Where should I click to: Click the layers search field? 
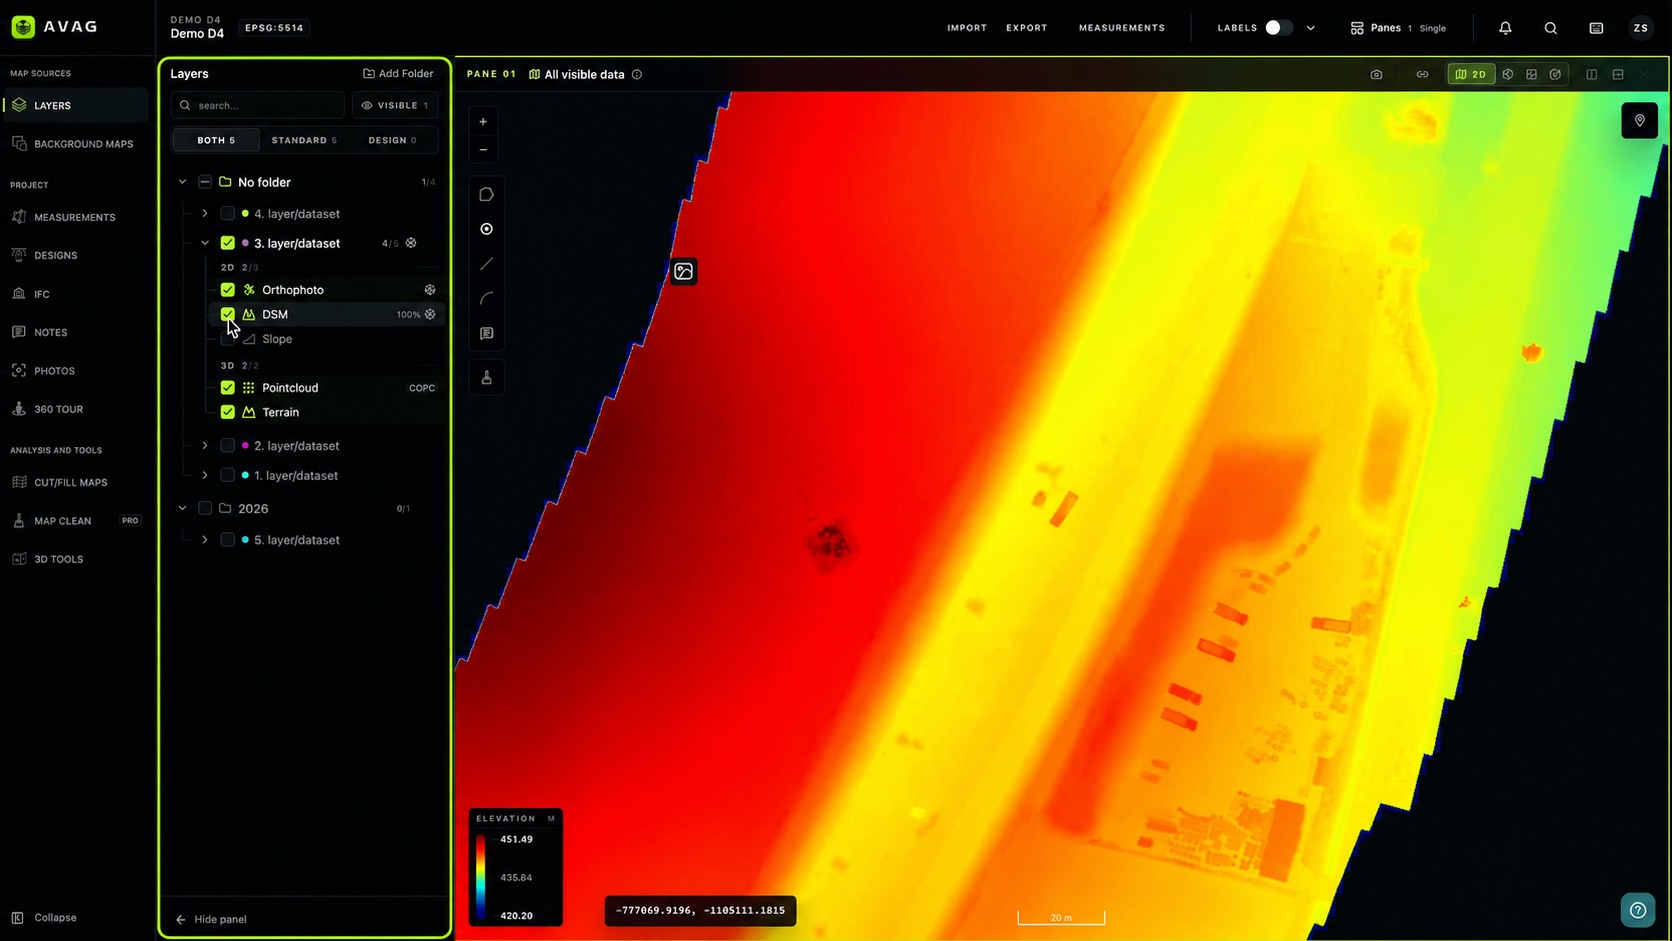pyautogui.click(x=258, y=105)
